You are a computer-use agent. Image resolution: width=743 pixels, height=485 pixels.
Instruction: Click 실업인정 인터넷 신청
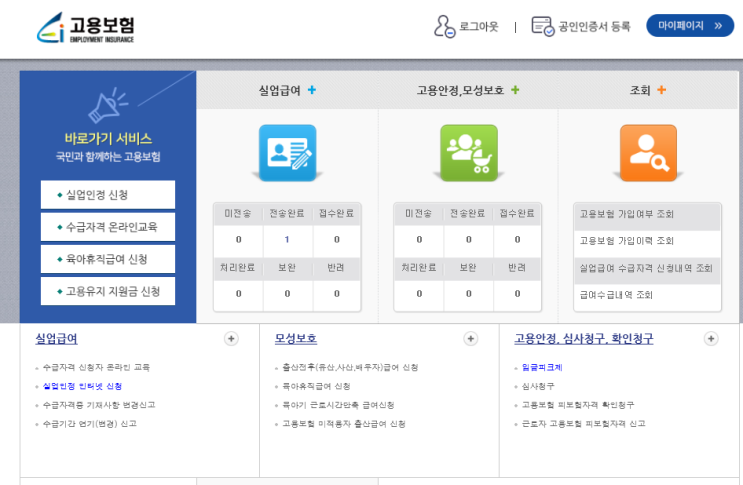coord(82,386)
